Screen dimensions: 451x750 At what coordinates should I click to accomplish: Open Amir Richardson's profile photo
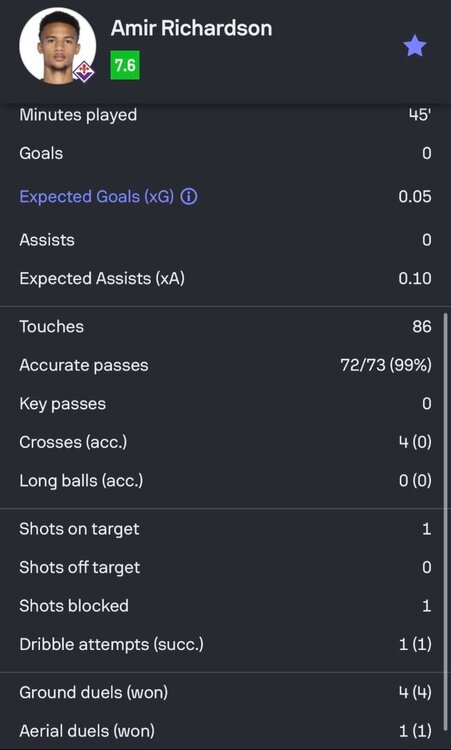point(57,46)
